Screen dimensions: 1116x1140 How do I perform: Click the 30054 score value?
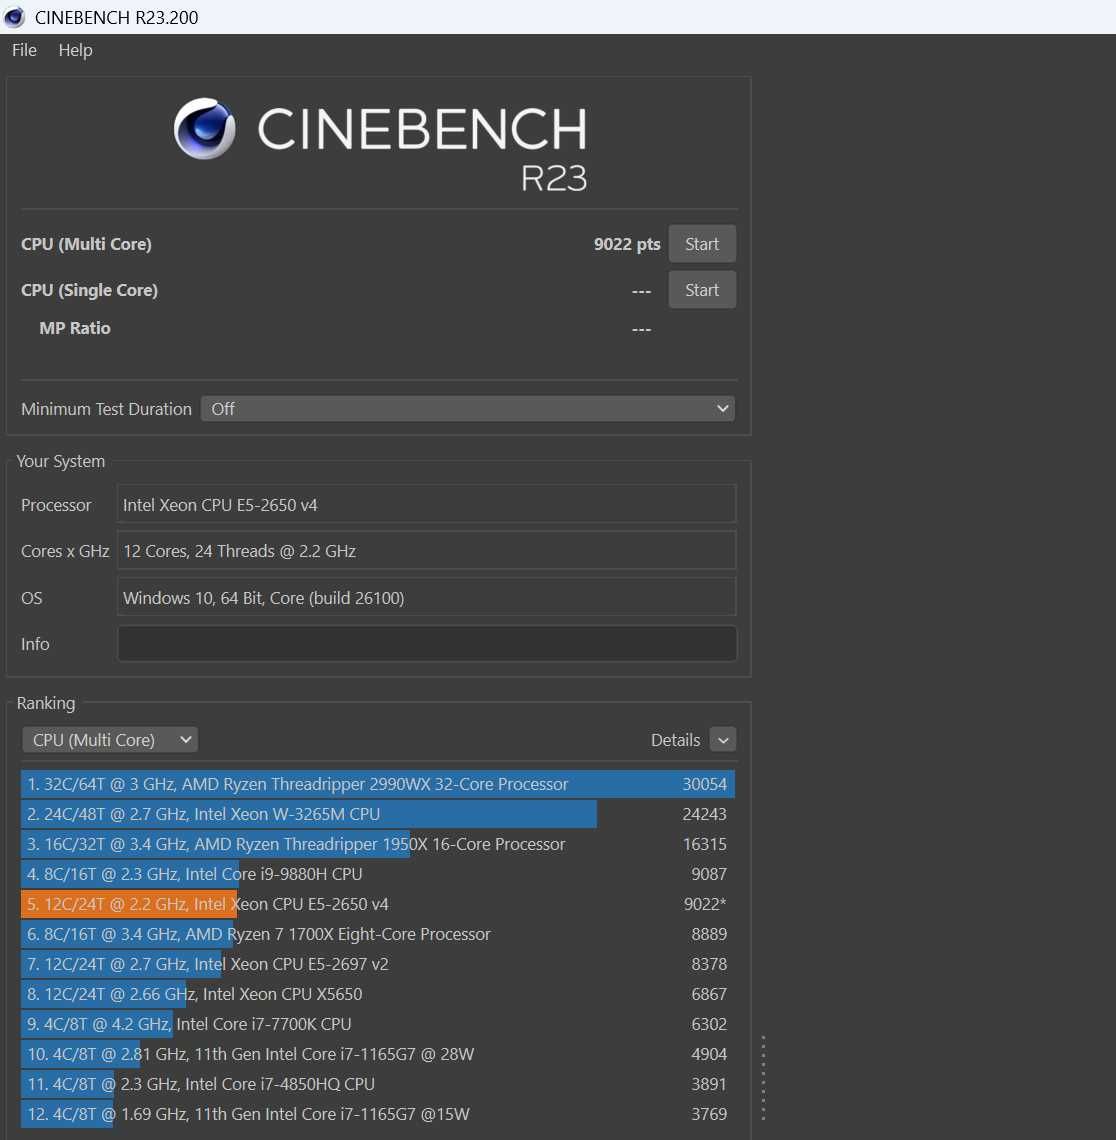tap(704, 784)
